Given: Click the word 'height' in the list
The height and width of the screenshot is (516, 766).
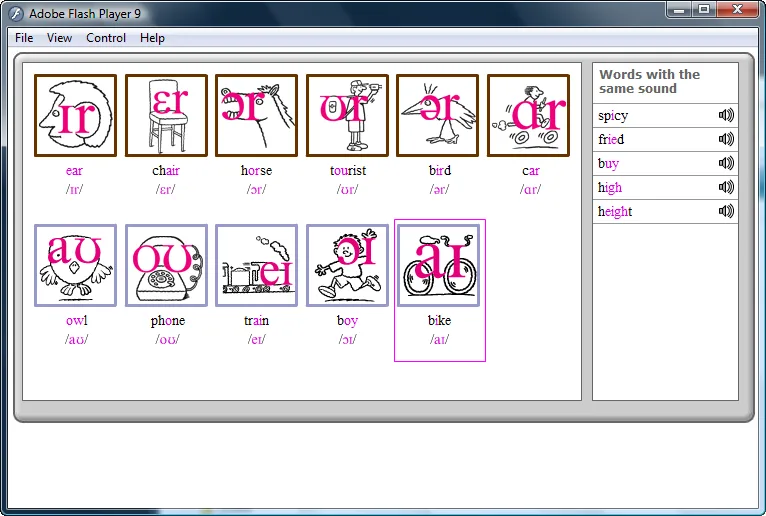Looking at the screenshot, I should pos(615,212).
